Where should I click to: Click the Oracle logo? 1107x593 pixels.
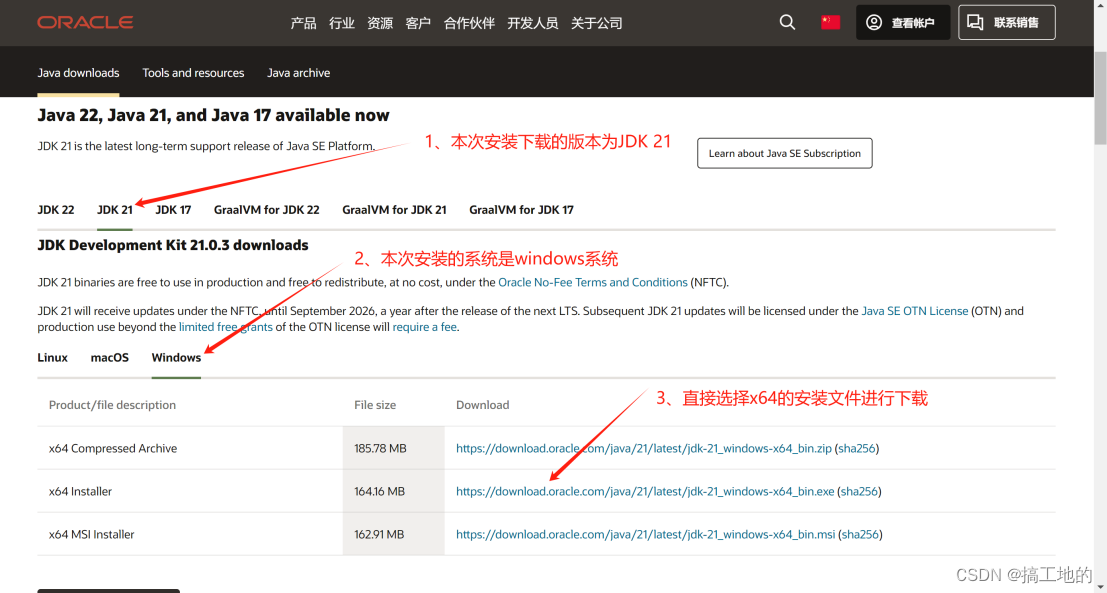pyautogui.click(x=85, y=23)
